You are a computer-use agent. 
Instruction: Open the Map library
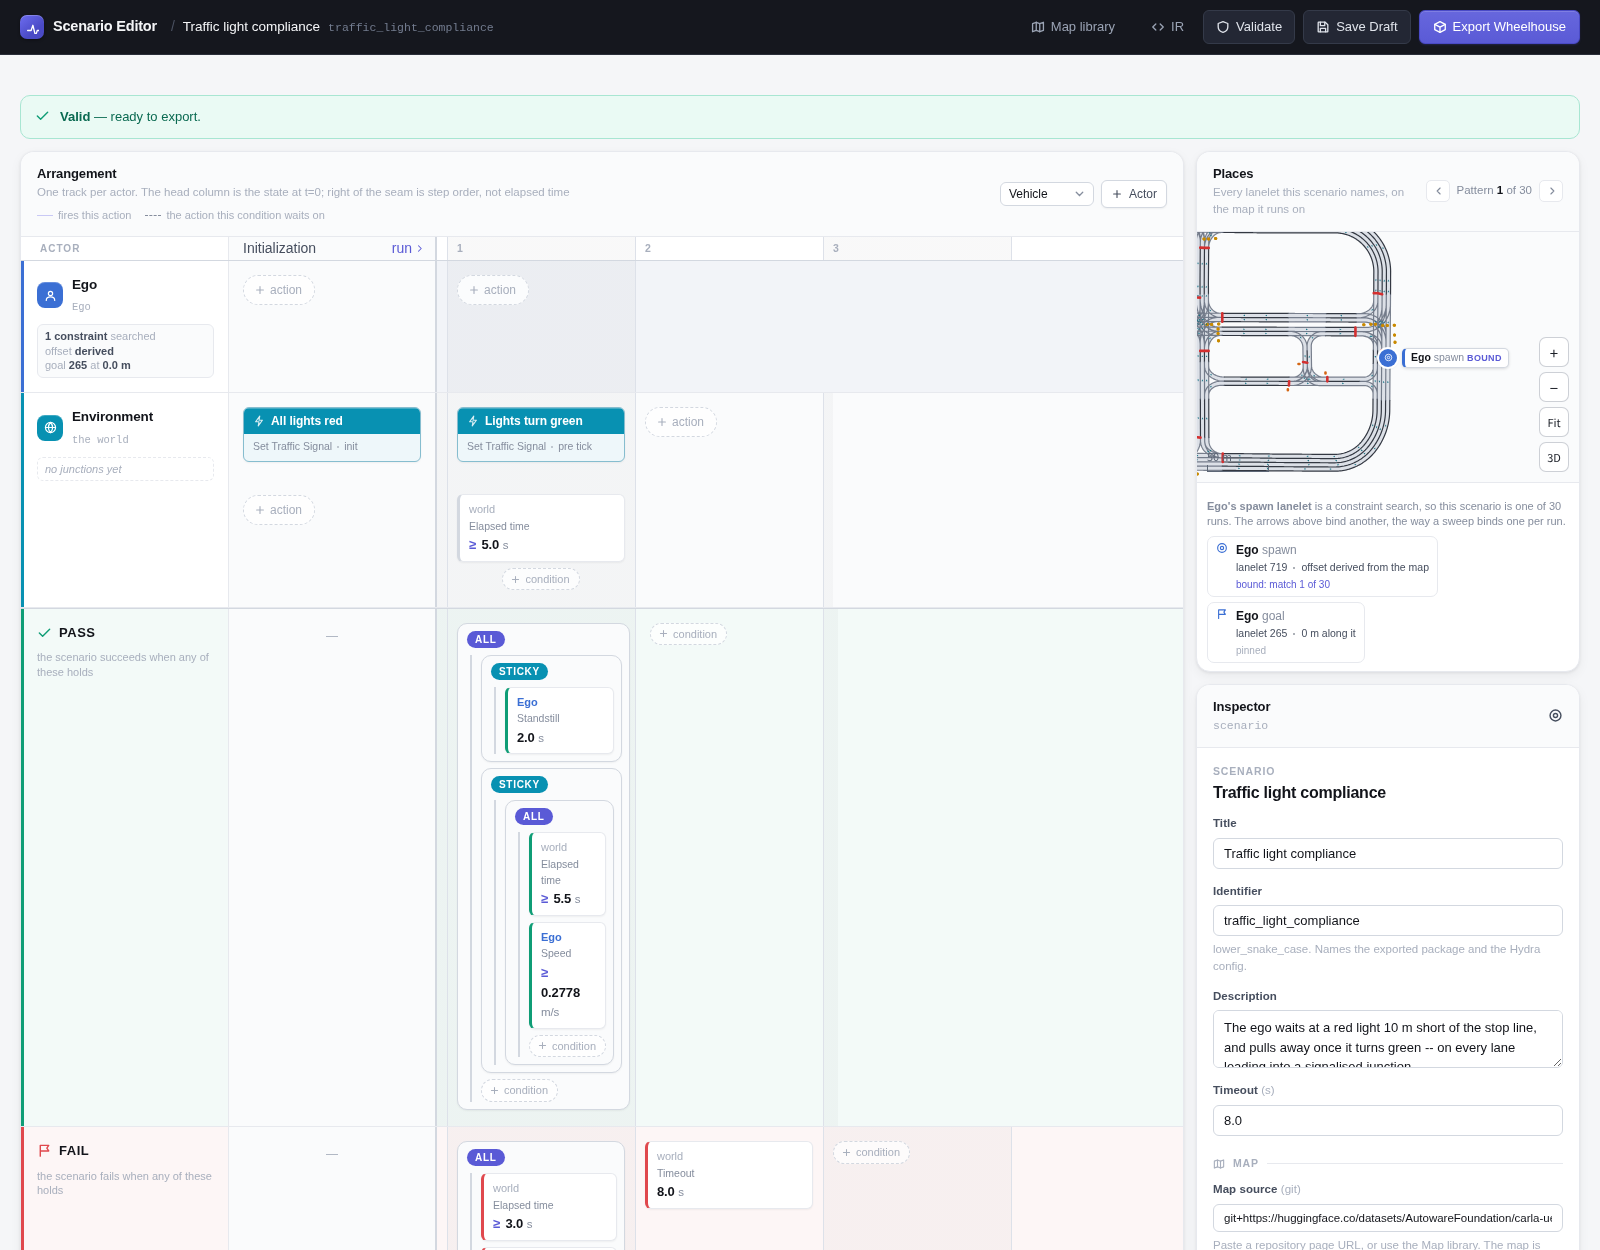click(x=1073, y=27)
